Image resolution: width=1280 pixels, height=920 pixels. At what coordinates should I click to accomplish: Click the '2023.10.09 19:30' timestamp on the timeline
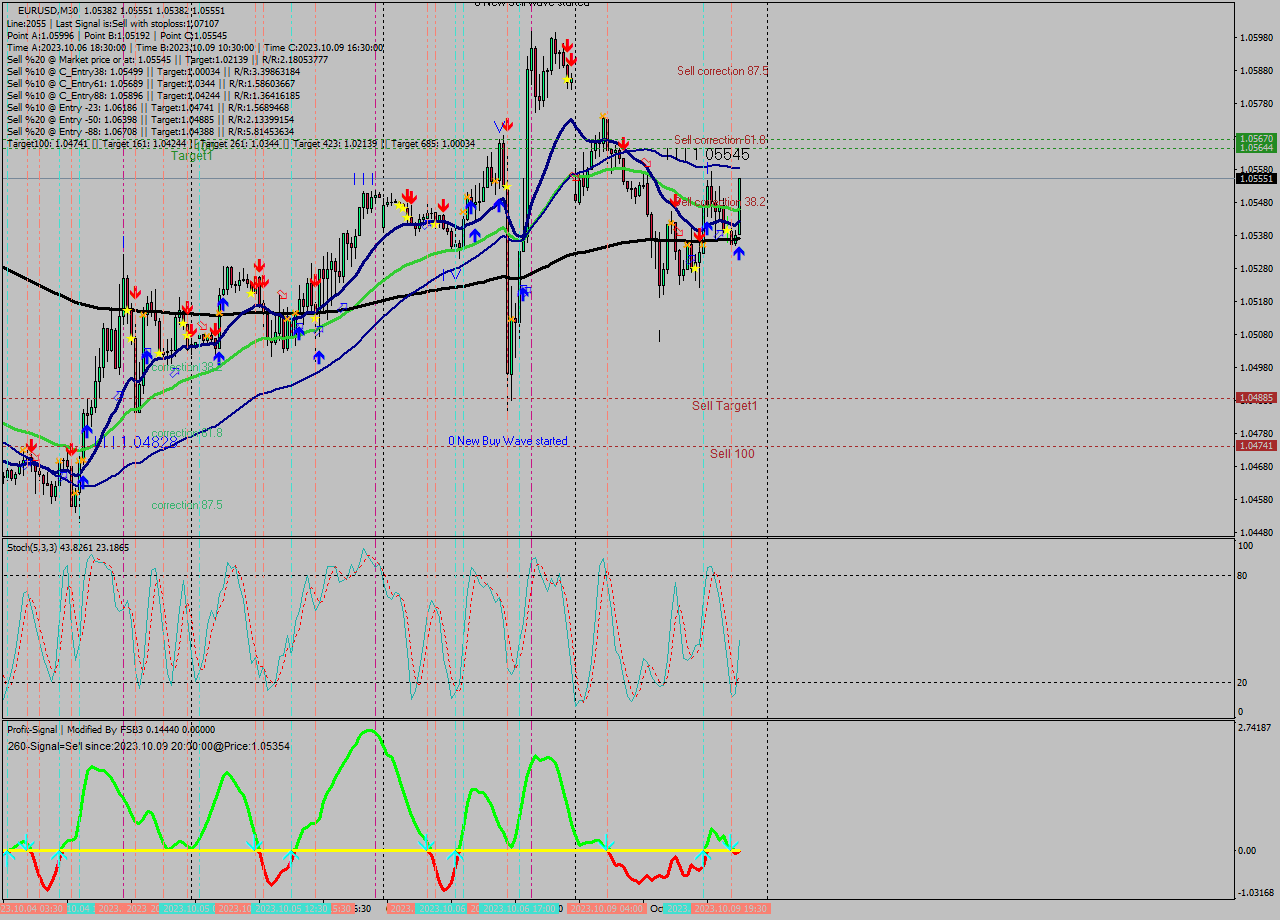731,909
